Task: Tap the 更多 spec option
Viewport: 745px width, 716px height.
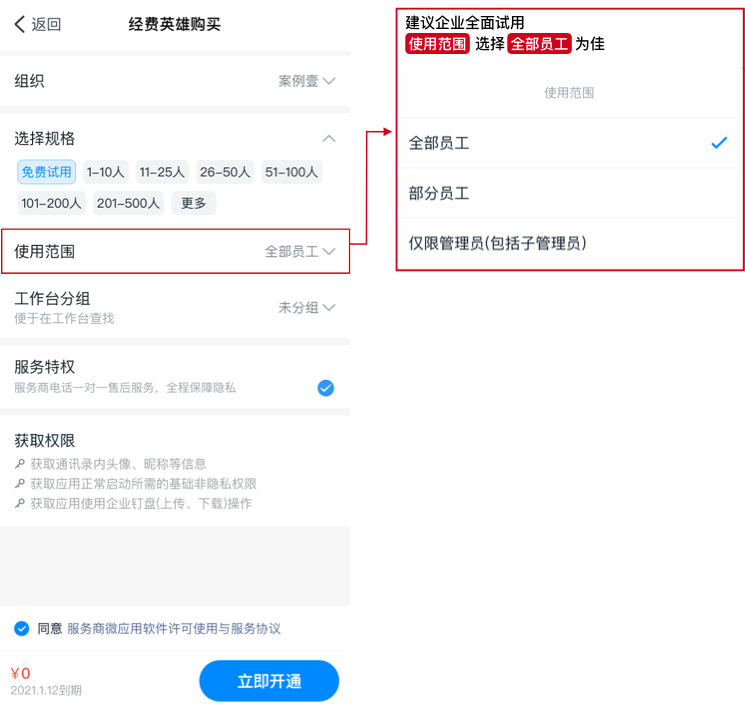Action: point(193,203)
